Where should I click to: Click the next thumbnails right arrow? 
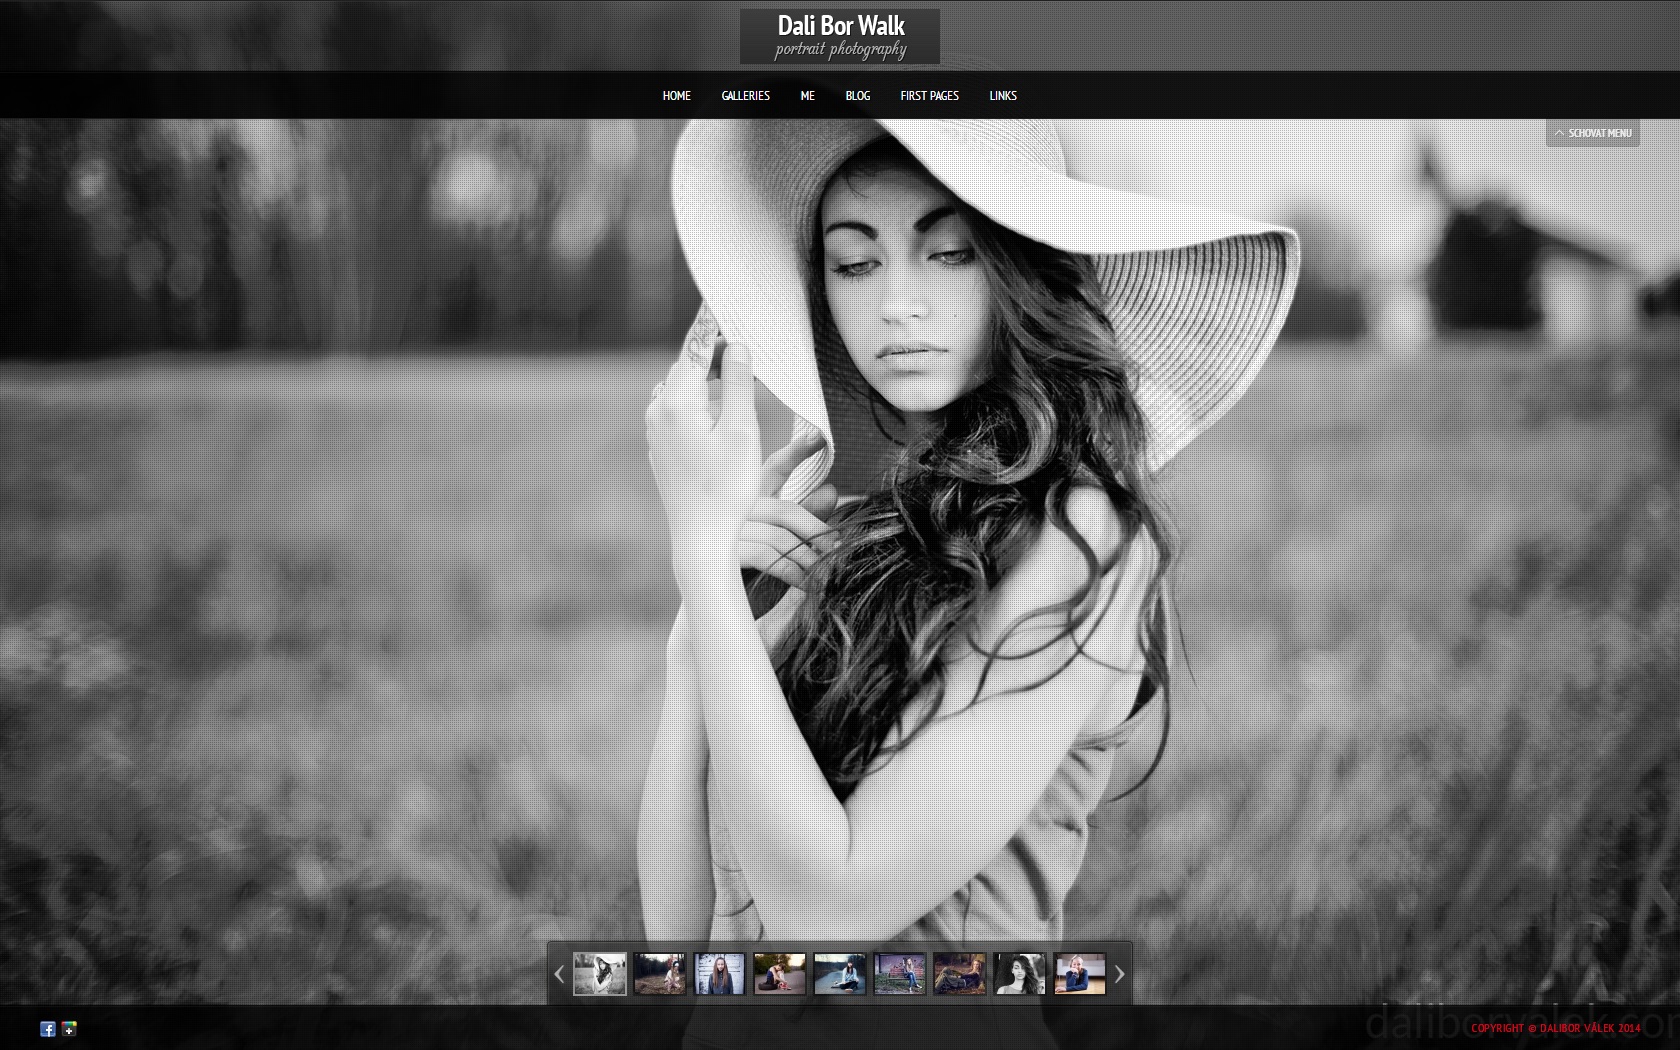(x=1119, y=974)
